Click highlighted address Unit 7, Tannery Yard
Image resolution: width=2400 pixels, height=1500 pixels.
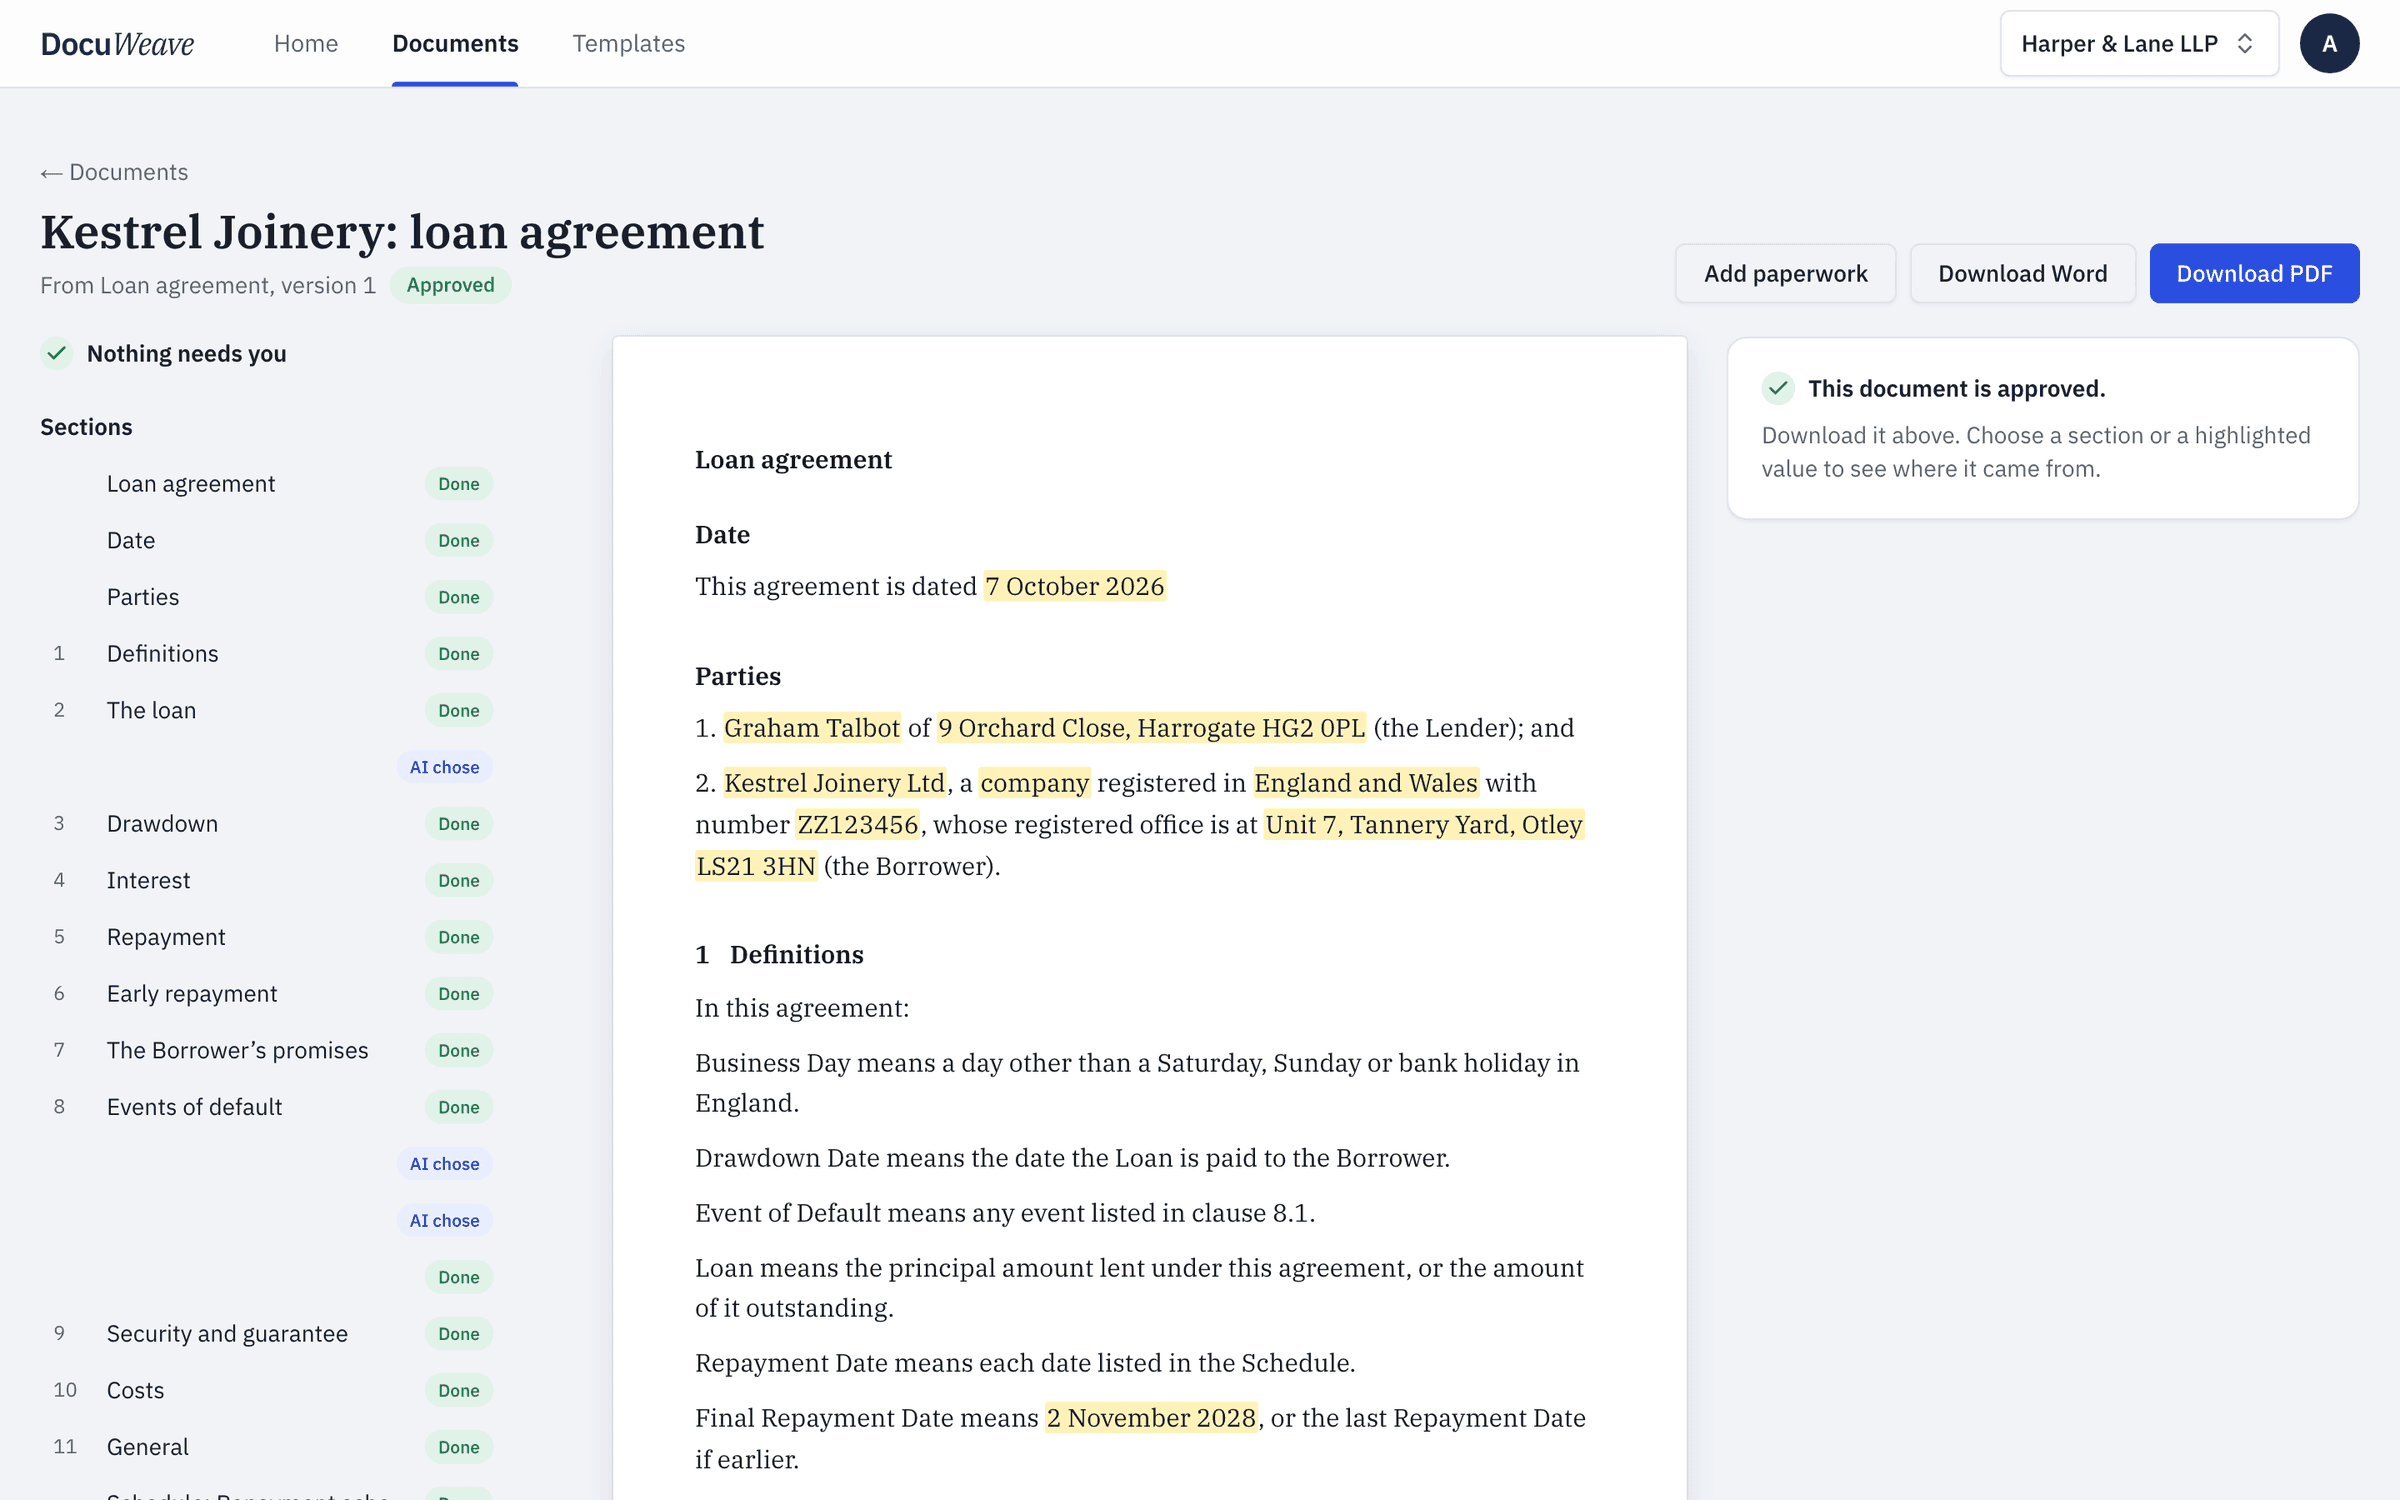point(1424,826)
